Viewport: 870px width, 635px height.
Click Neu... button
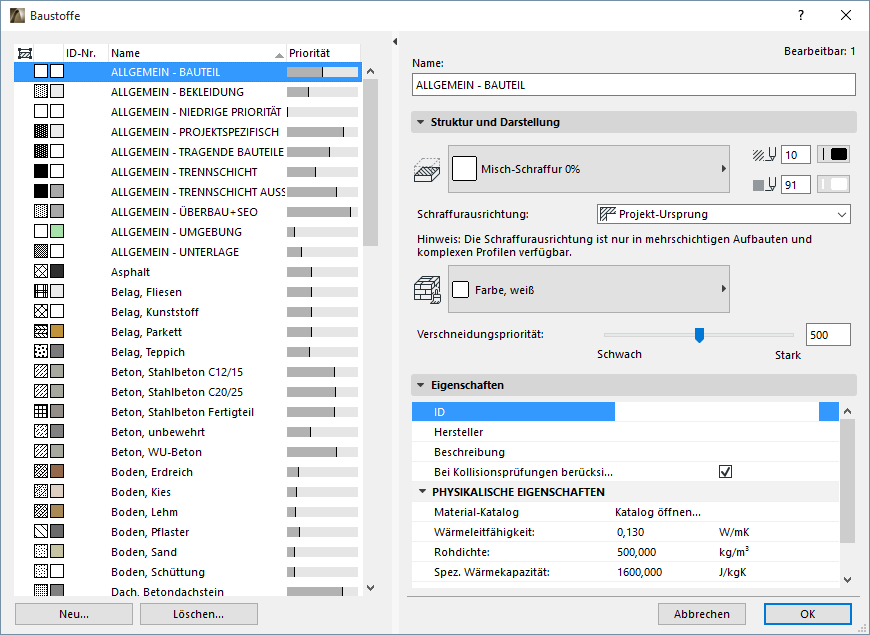(74, 614)
